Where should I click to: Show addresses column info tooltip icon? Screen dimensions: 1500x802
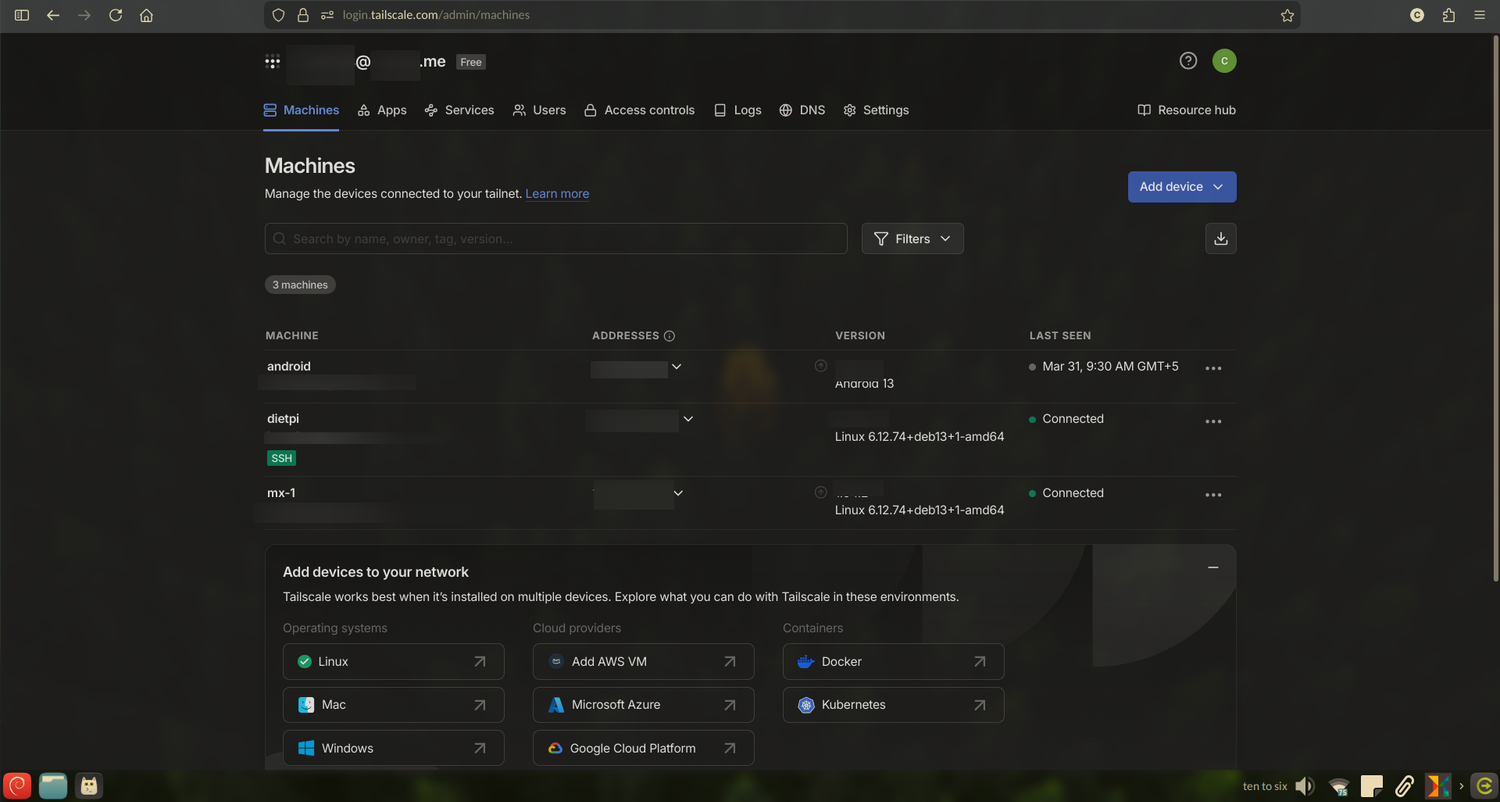(x=670, y=336)
